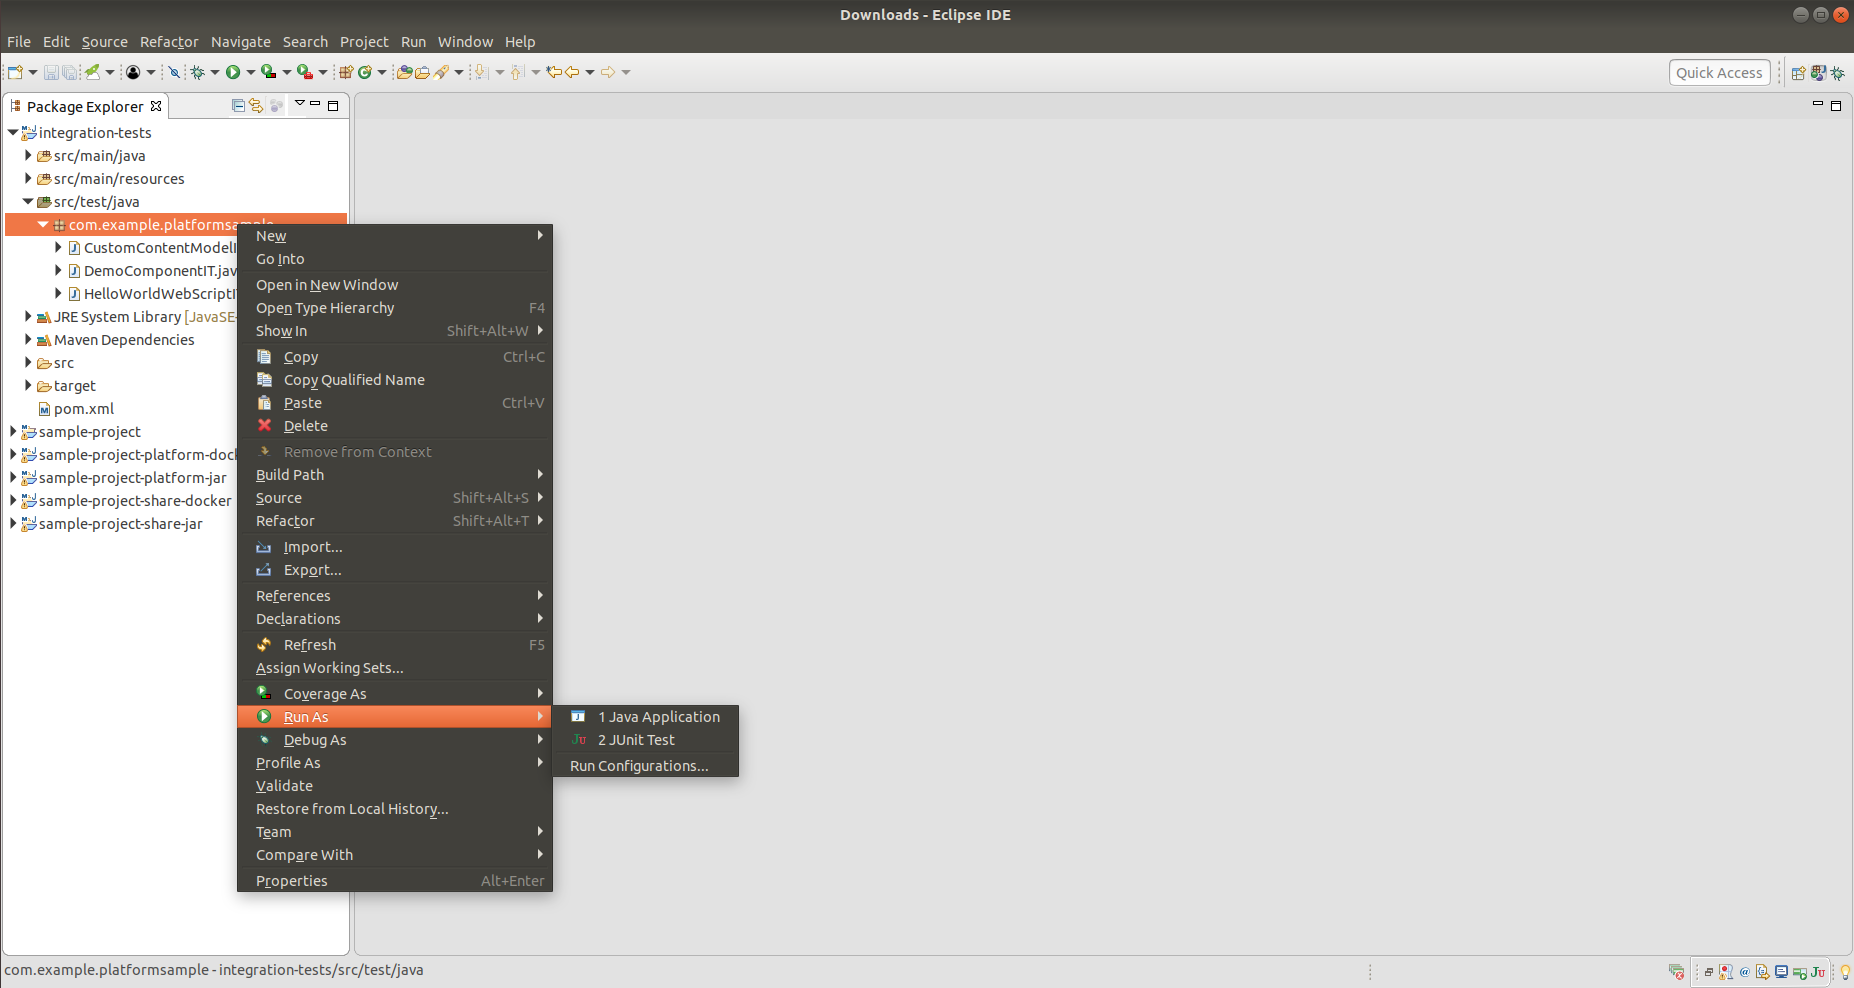Viewport: 1854px width, 988px height.
Task: Open the Debug perspective icon
Action: coord(1837,73)
